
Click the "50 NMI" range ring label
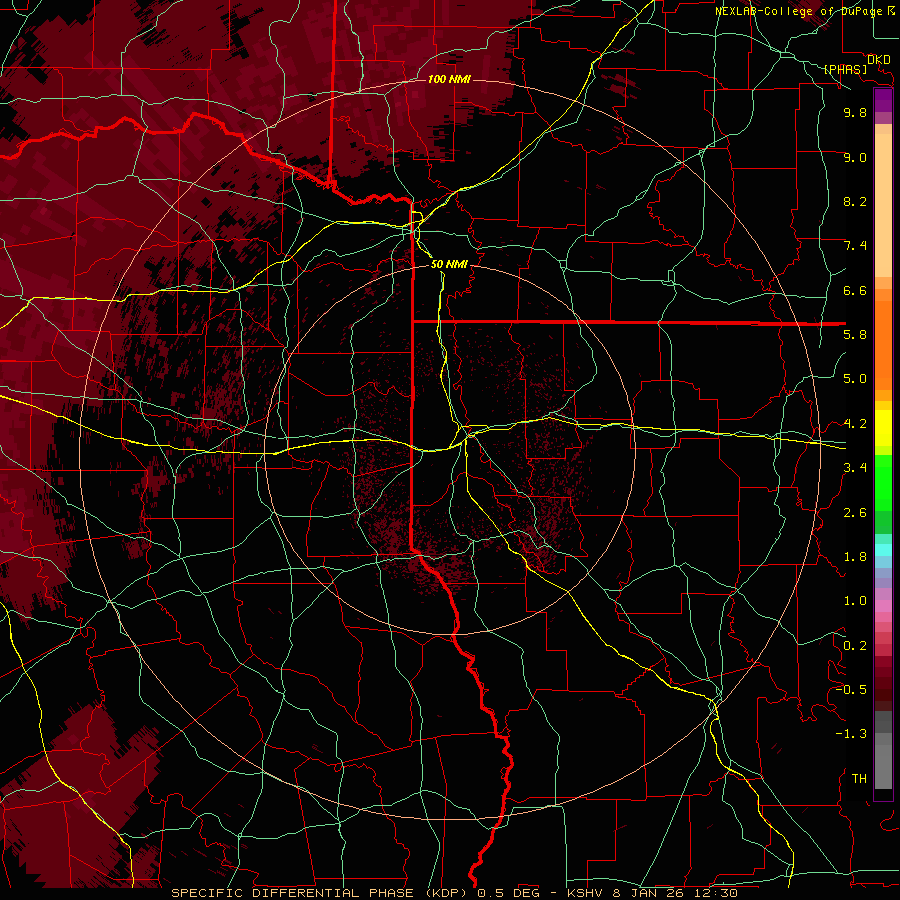[x=449, y=265]
